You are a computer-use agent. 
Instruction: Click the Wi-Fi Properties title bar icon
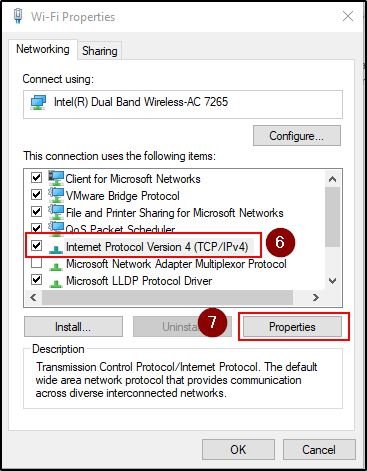click(18, 16)
